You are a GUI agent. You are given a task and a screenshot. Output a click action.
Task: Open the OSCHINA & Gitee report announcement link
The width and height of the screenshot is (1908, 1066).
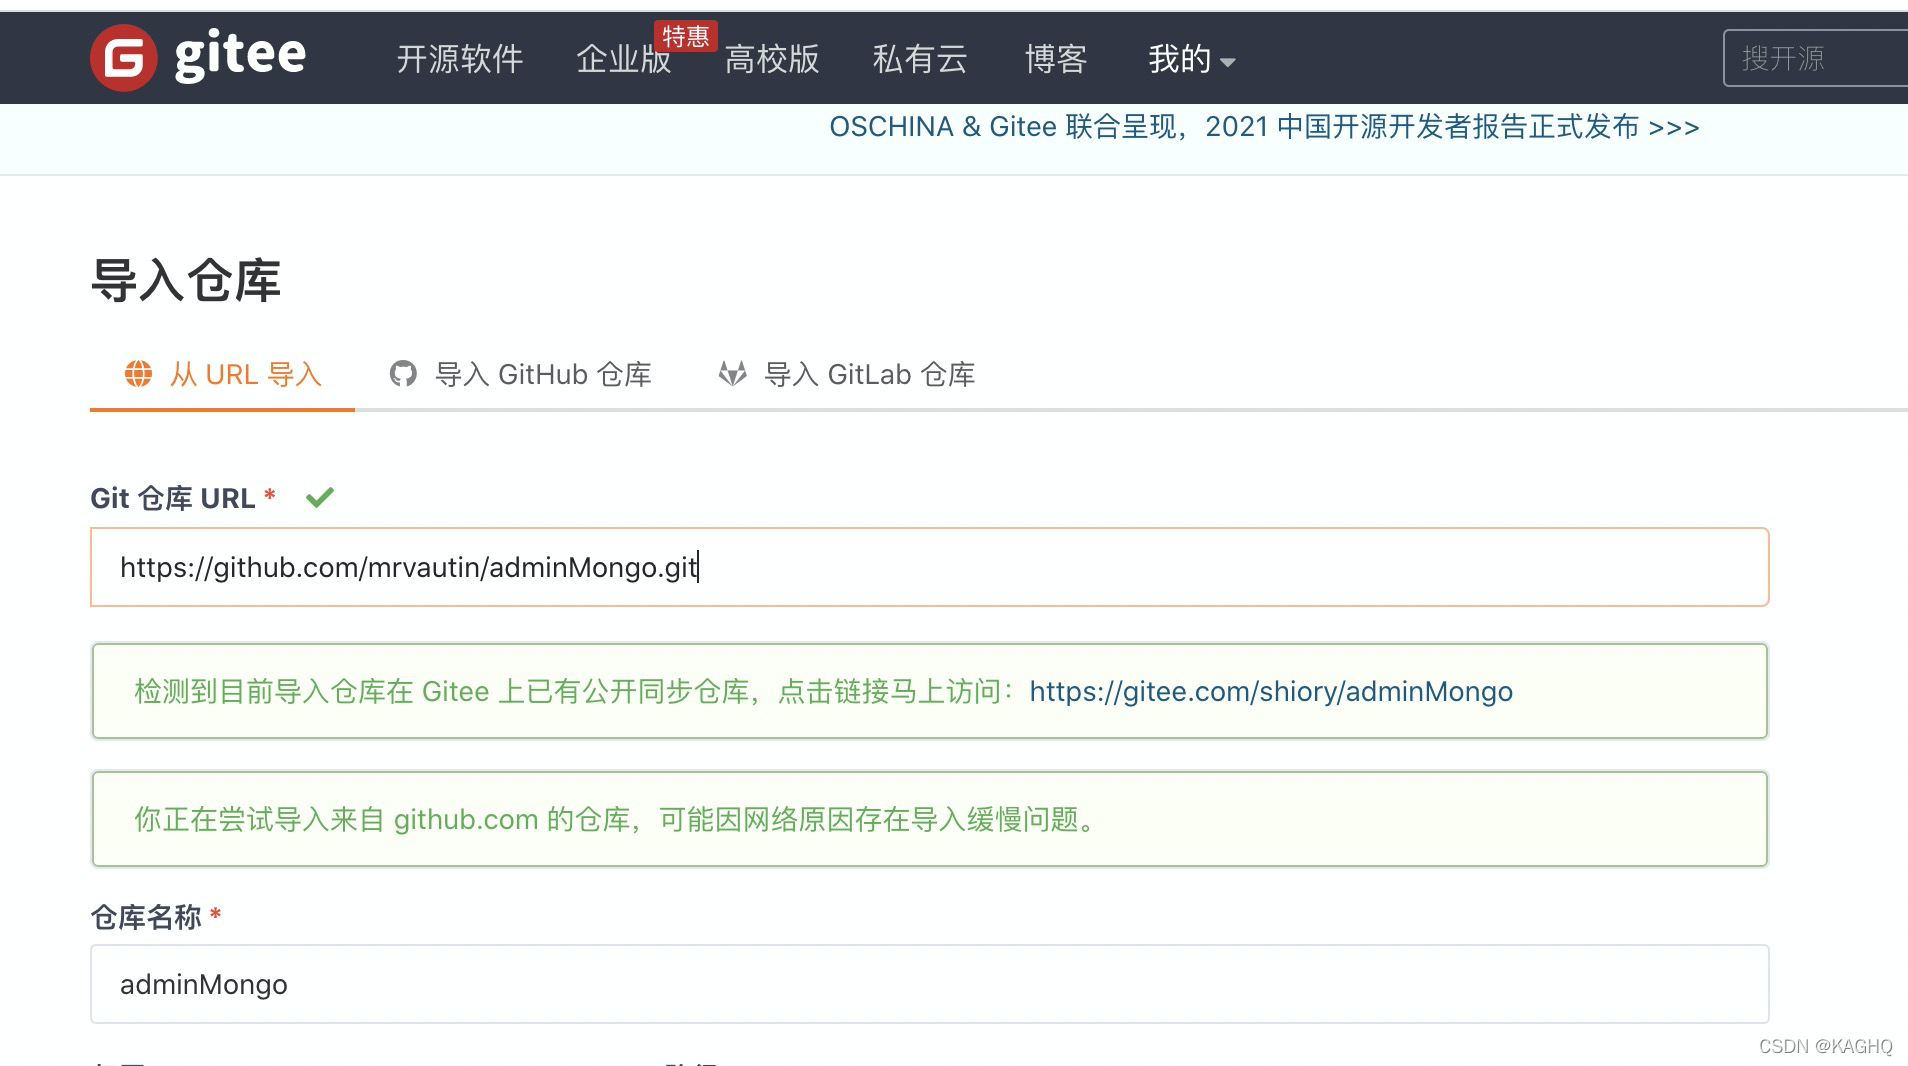pos(1264,127)
